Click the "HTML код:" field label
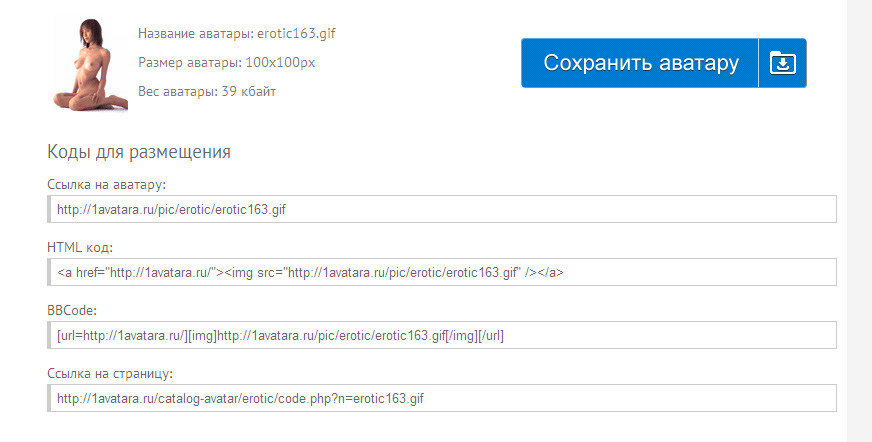872x442 pixels. [80, 247]
